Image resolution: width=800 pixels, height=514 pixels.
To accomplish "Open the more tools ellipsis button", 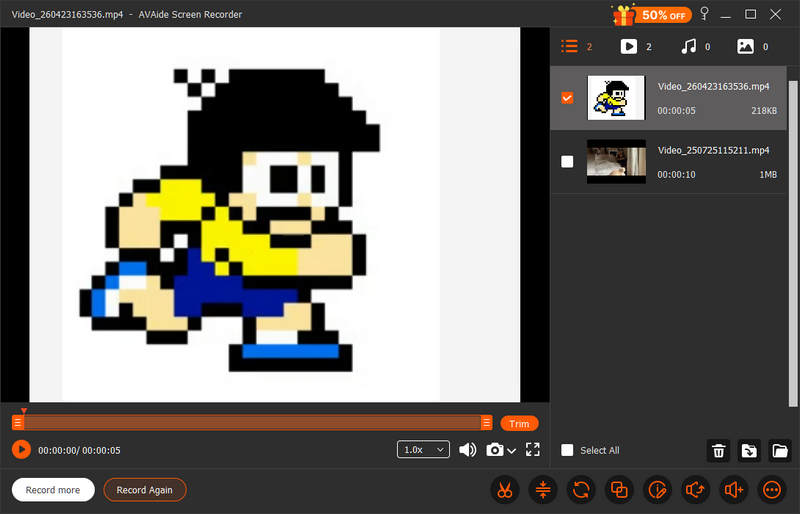I will click(771, 490).
